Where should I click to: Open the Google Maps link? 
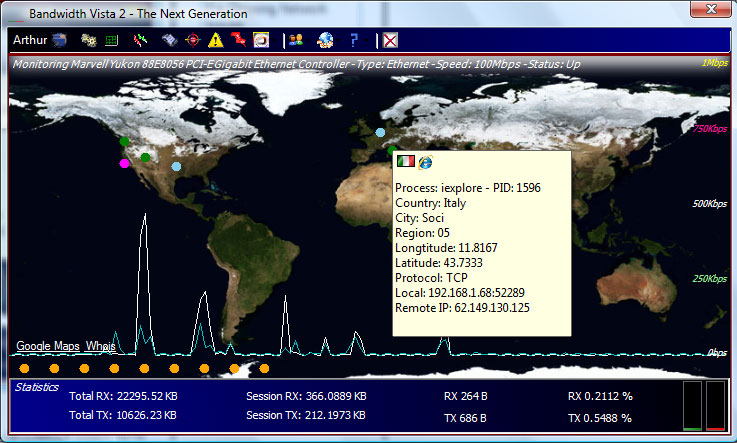point(48,346)
